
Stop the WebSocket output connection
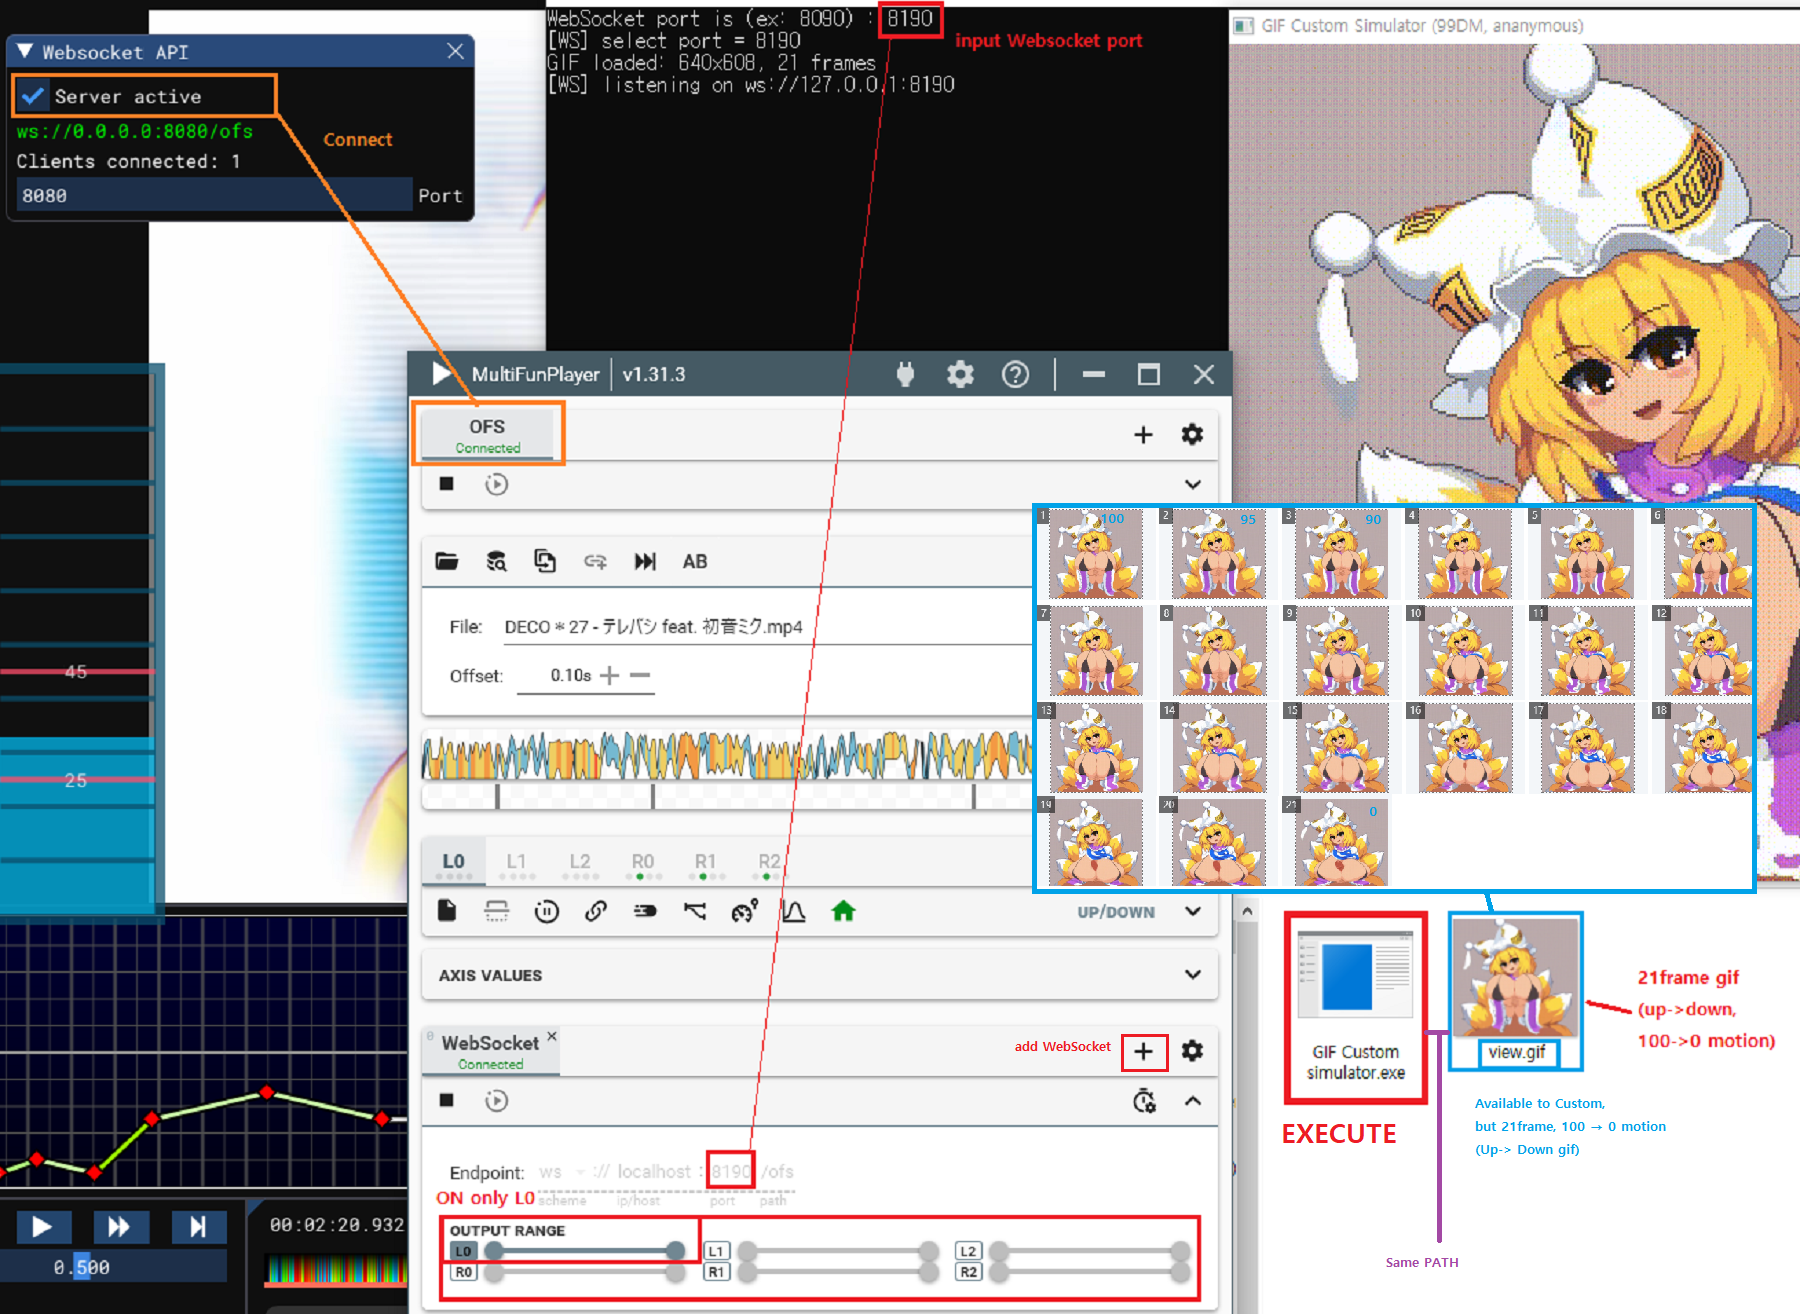tap(447, 1100)
